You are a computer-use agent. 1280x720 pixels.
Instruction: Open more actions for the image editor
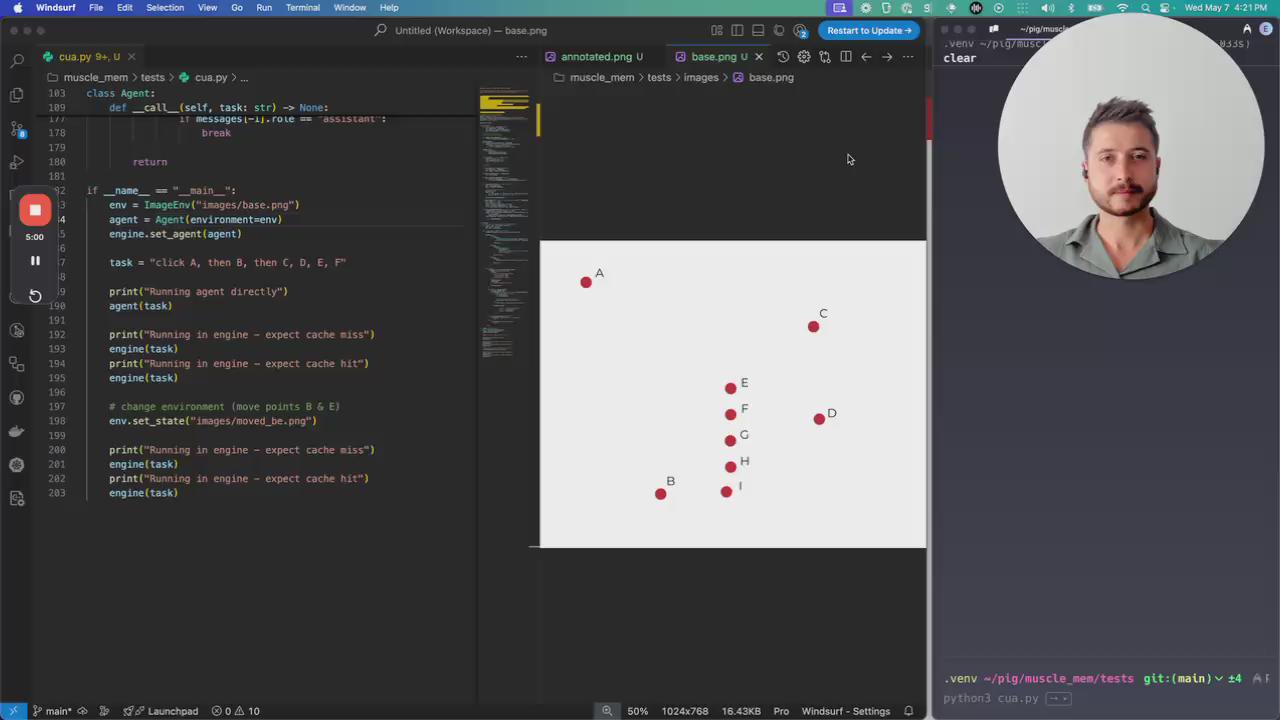908,57
